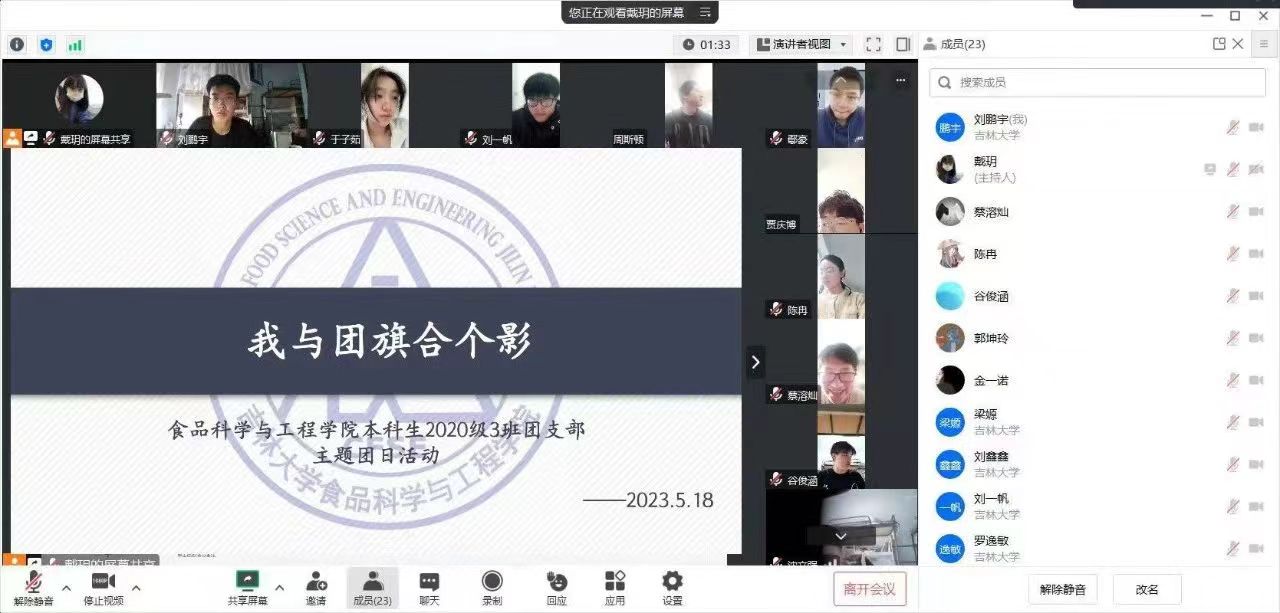Open the Chat (聊天) panel
The width and height of the screenshot is (1280, 613).
coord(429,582)
